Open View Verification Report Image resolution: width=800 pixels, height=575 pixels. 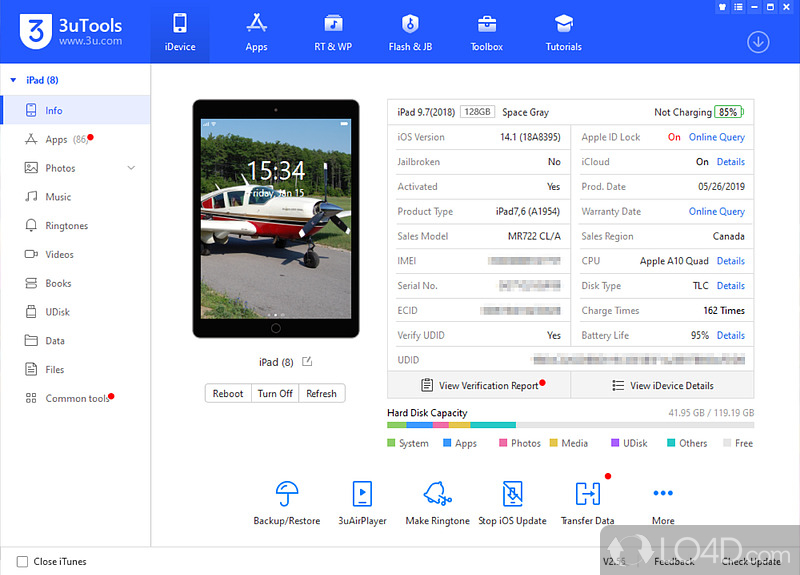pyautogui.click(x=479, y=385)
